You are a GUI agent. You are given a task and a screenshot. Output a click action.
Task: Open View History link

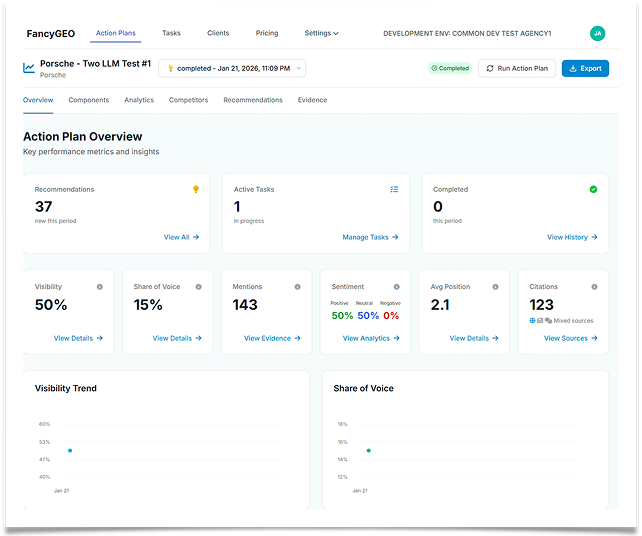[x=572, y=237]
